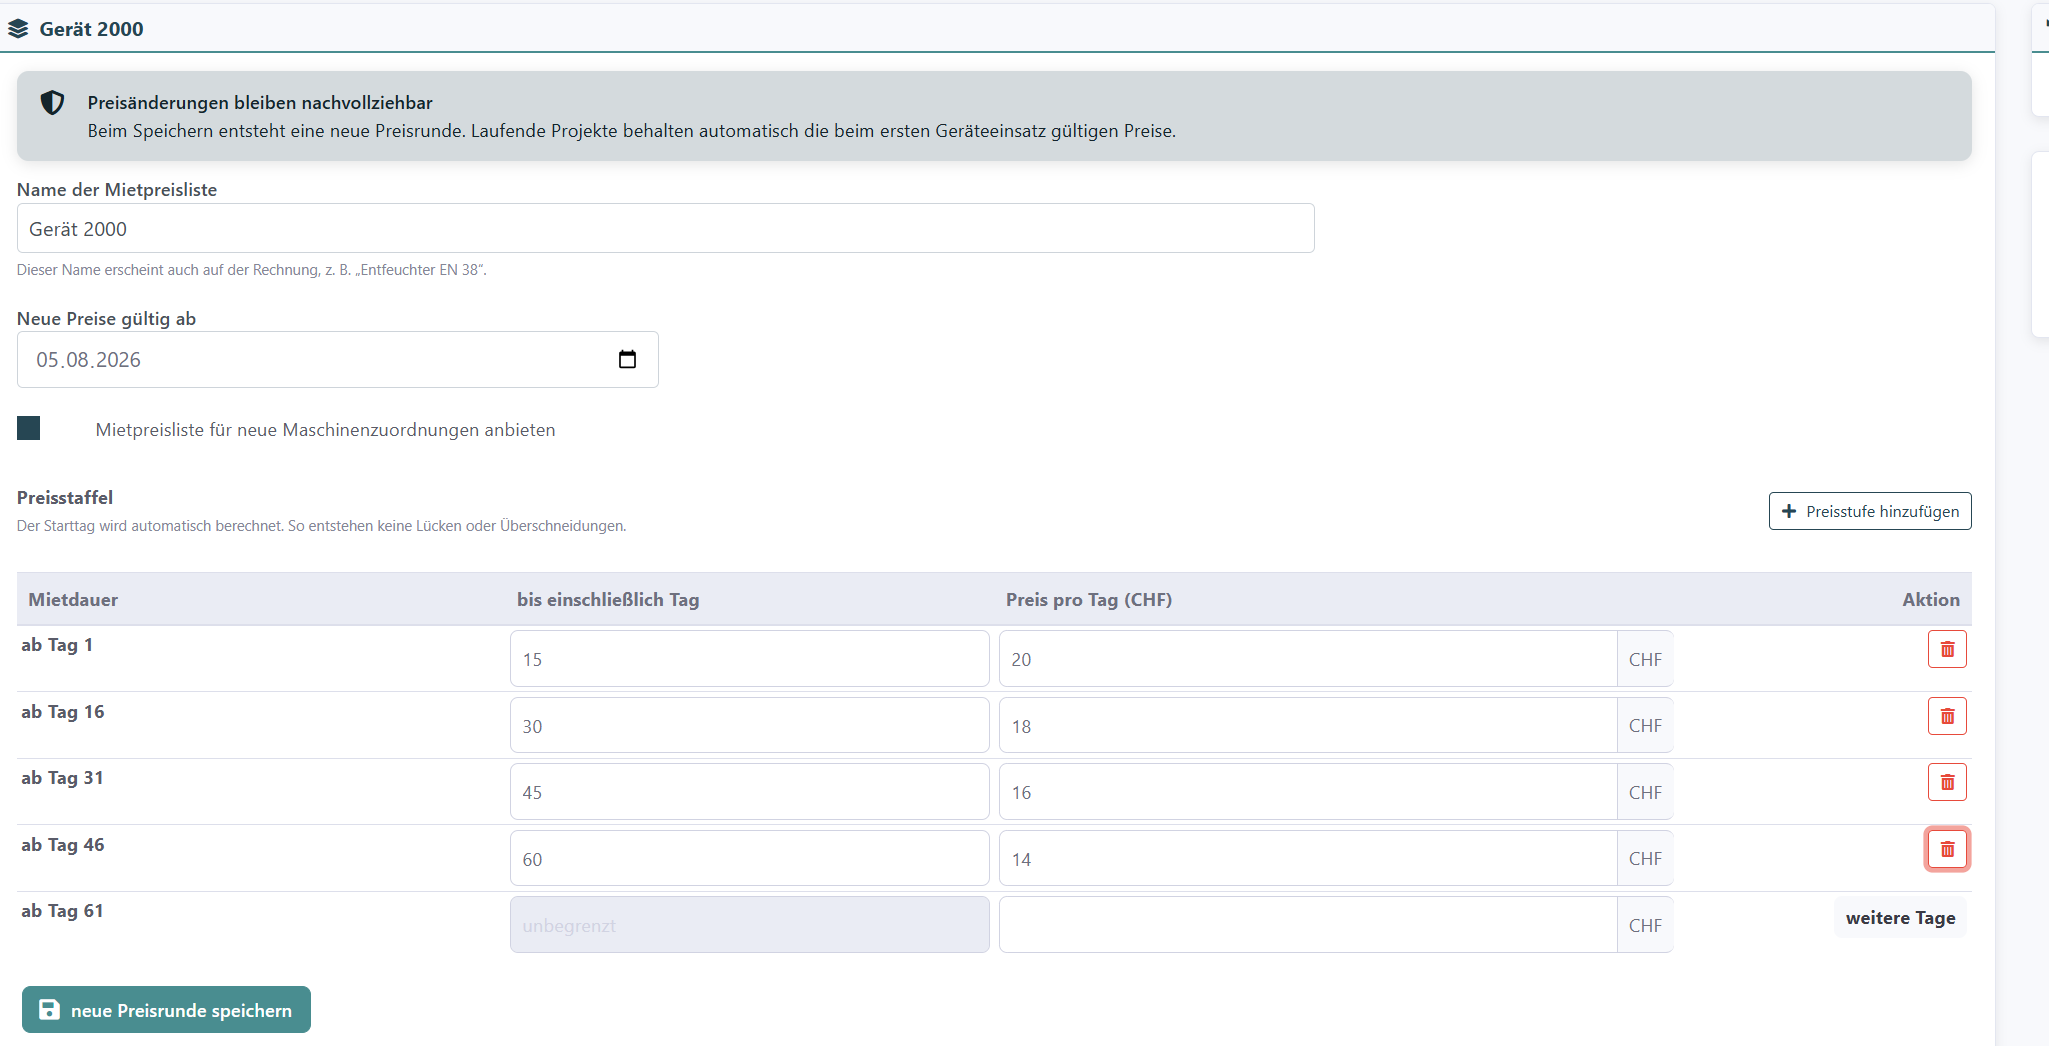Select the 'ab Tag 61' row label
This screenshot has height=1046, width=2049.
point(62,911)
